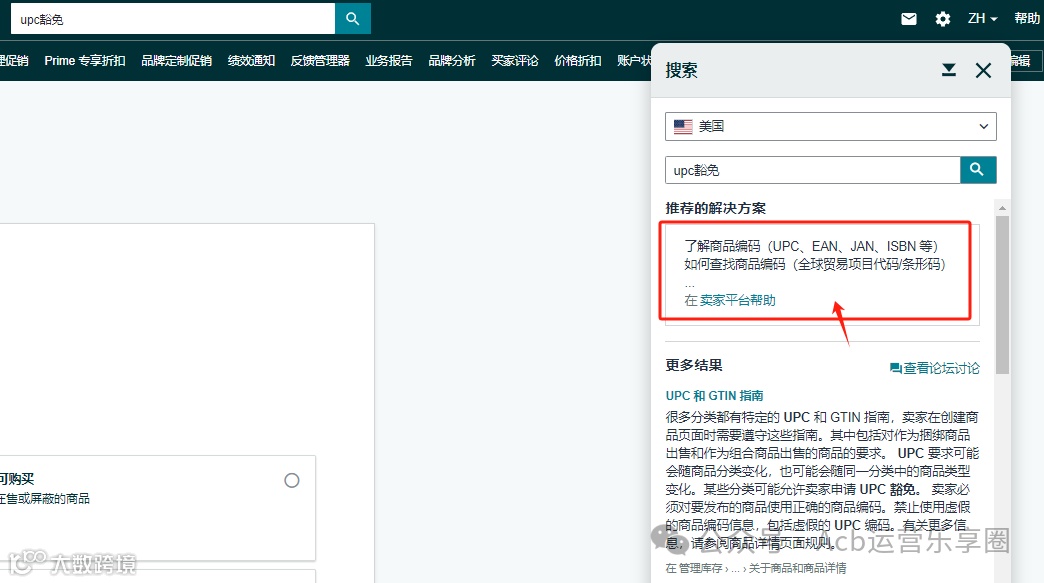Open the UPC 和 GTIN 指南 result
This screenshot has height=583, width=1044.
tap(714, 395)
